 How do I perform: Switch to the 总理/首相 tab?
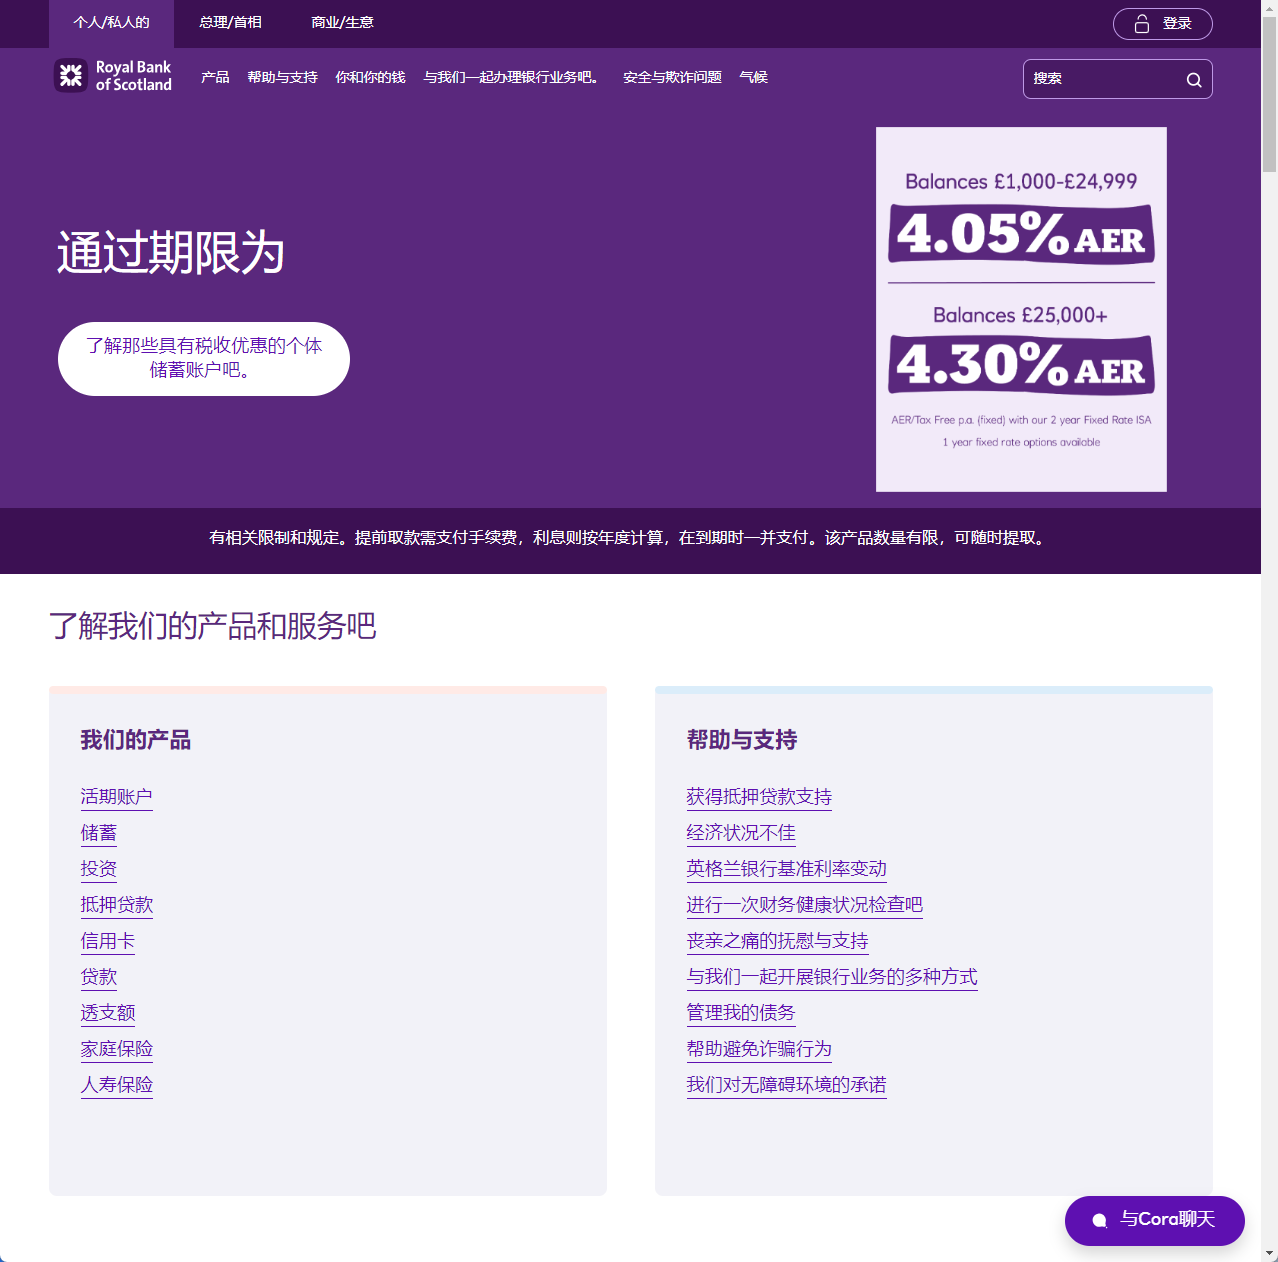click(x=229, y=22)
